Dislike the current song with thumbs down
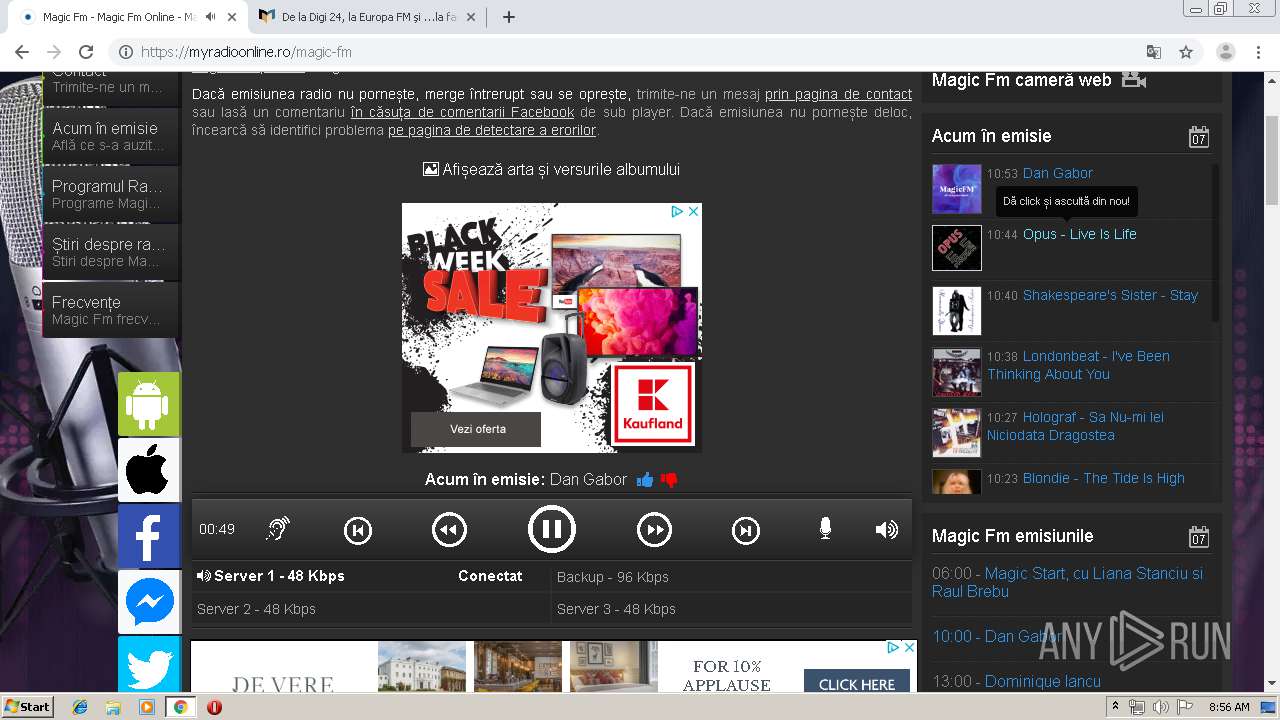Screen dimensions: 1280x720 [669, 480]
